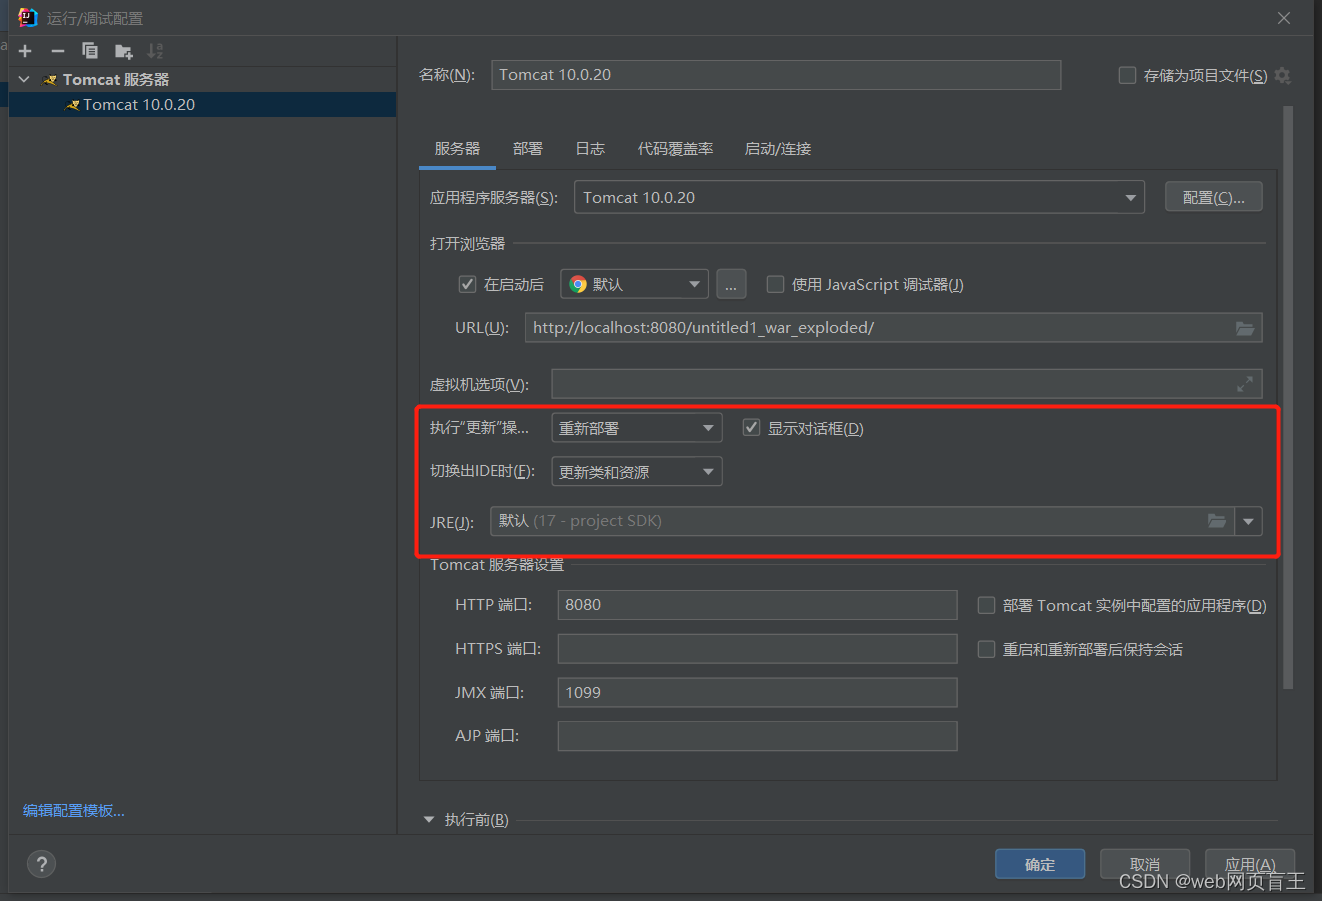1322x901 pixels.
Task: Click the vertical scrollbar of settings panel
Action: (x=1288, y=398)
